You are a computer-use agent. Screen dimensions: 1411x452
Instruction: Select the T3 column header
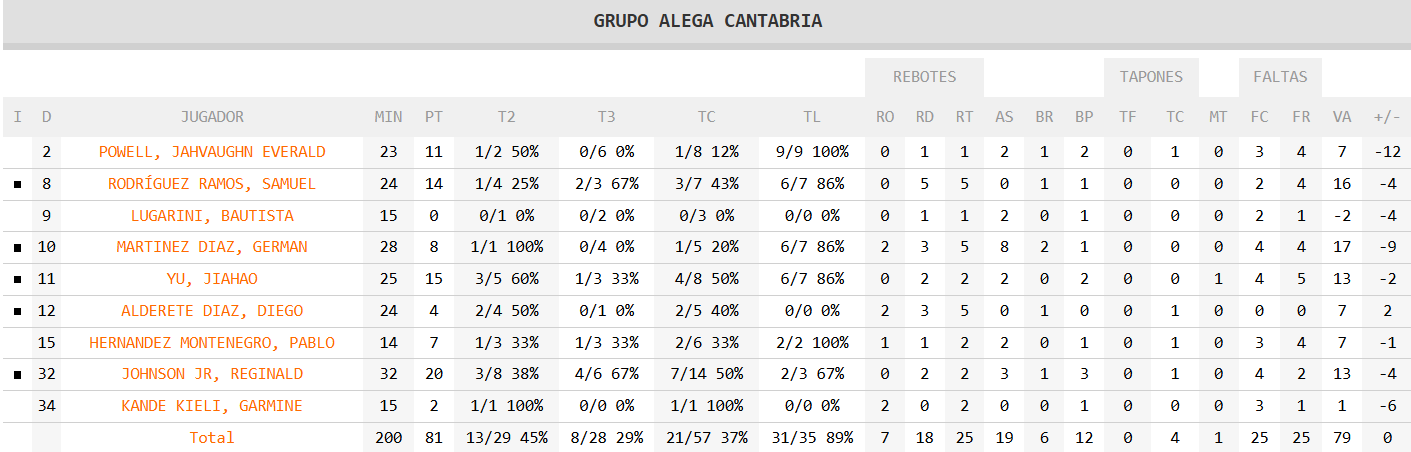tap(606, 117)
